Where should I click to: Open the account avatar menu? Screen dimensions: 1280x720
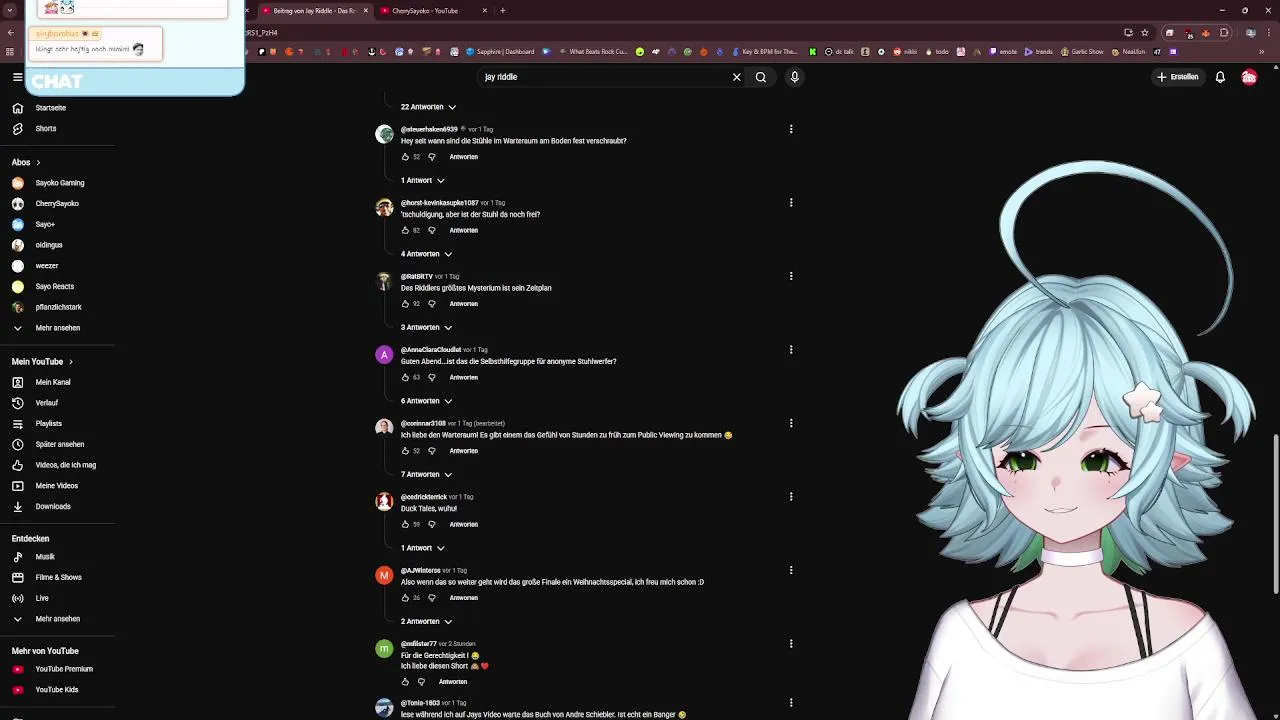1249,77
